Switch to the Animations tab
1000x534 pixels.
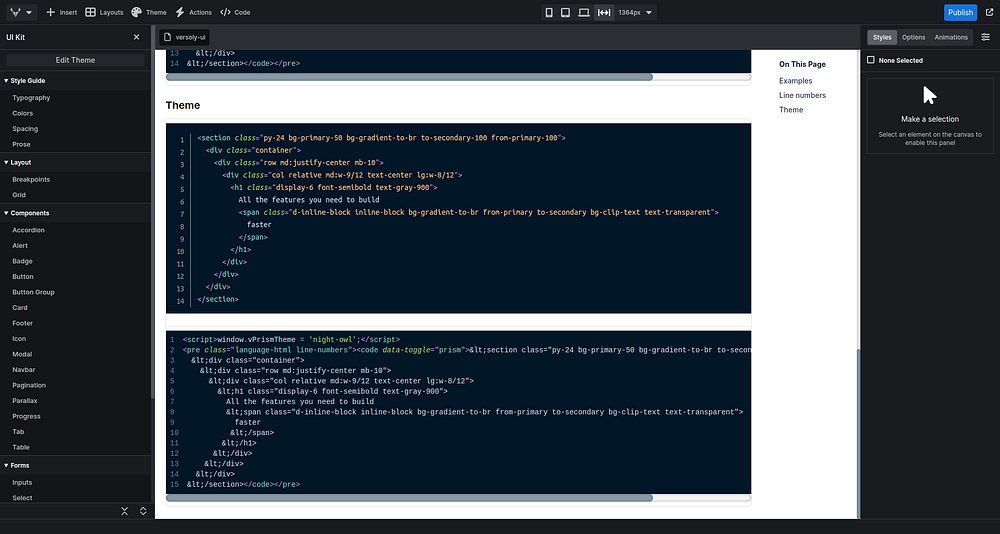[951, 37]
